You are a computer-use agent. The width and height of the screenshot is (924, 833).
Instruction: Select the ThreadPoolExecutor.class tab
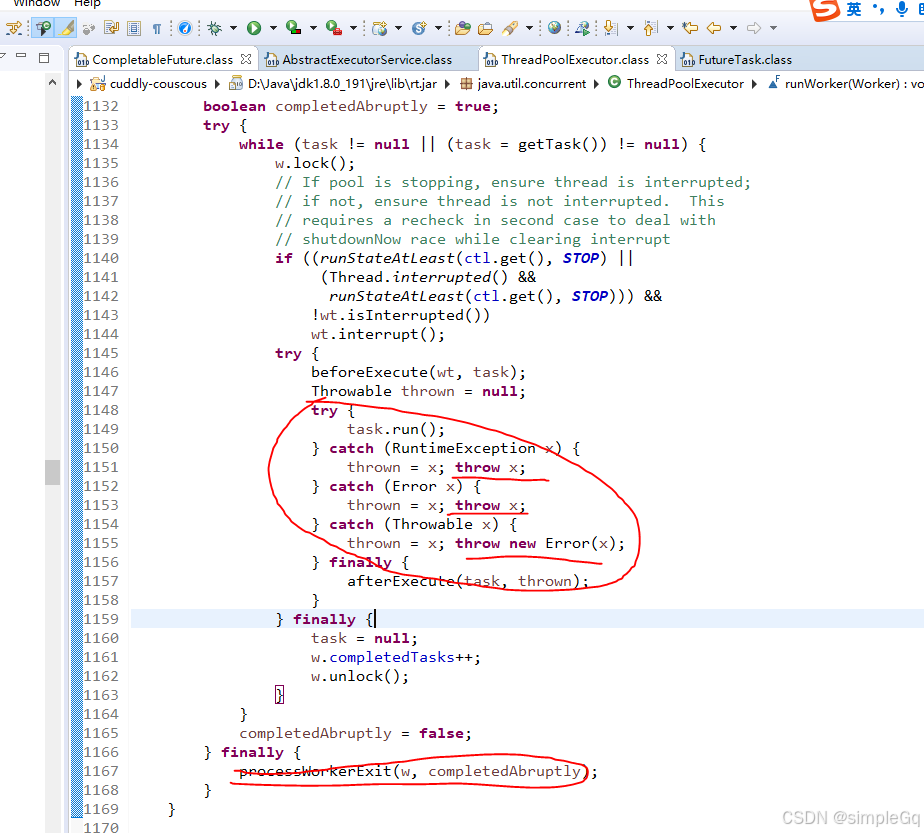[575, 60]
